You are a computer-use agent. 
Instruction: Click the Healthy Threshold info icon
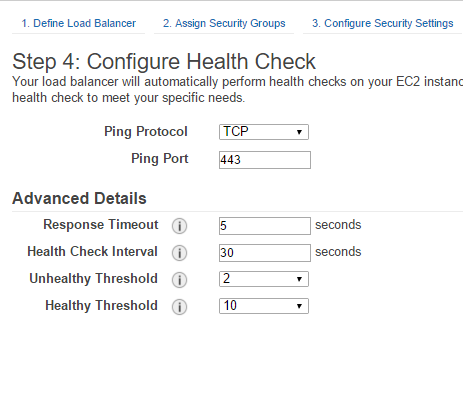179,307
